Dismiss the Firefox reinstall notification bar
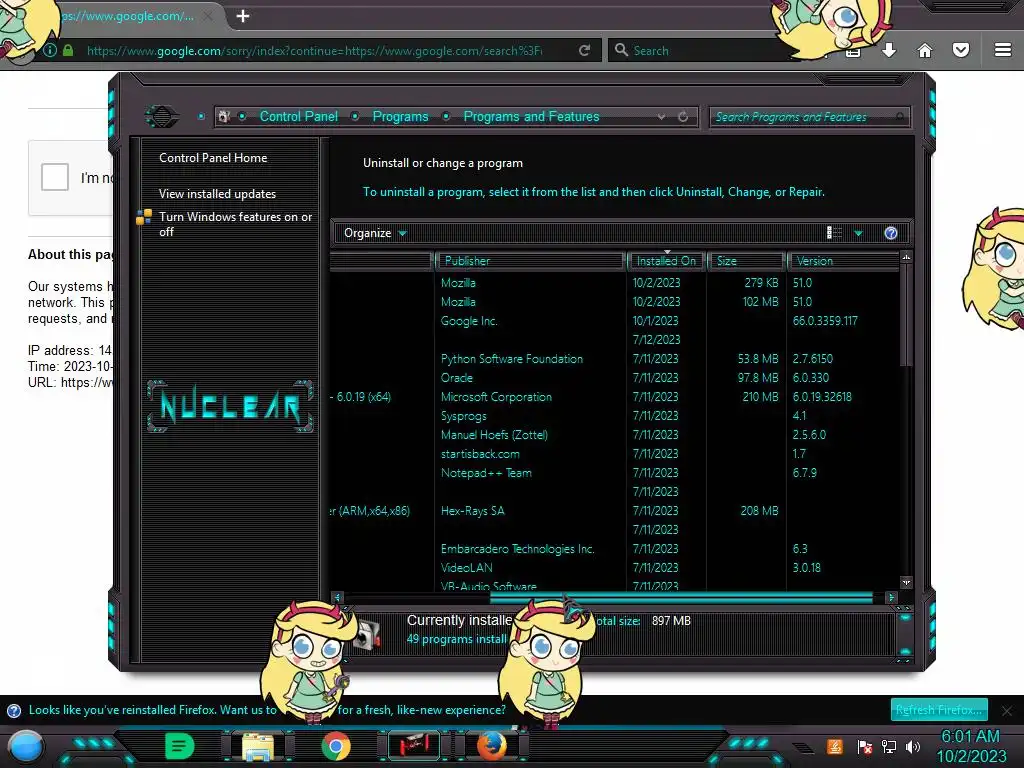The height and width of the screenshot is (768, 1024). click(x=1007, y=711)
